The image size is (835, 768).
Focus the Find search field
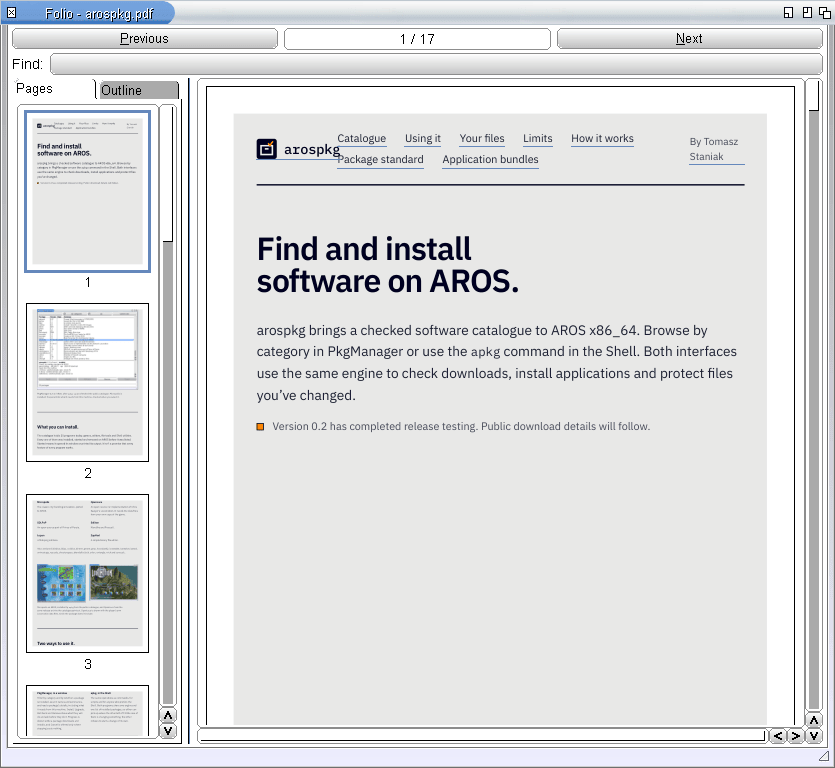click(x=436, y=64)
